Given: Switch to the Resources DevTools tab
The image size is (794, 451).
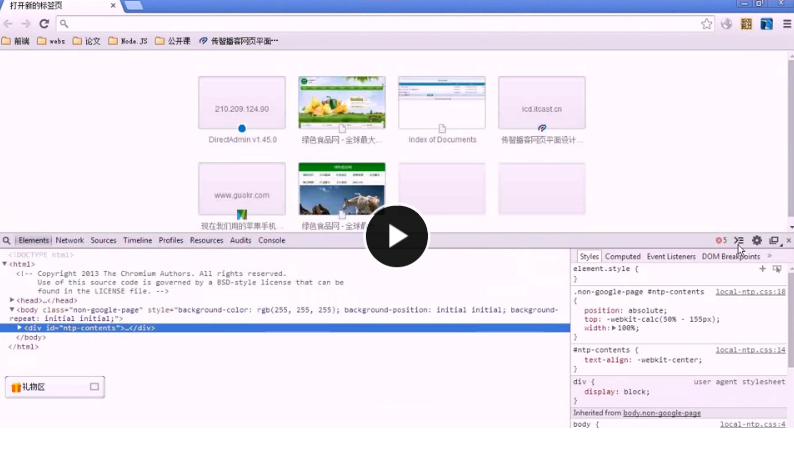Looking at the screenshot, I should click(206, 240).
